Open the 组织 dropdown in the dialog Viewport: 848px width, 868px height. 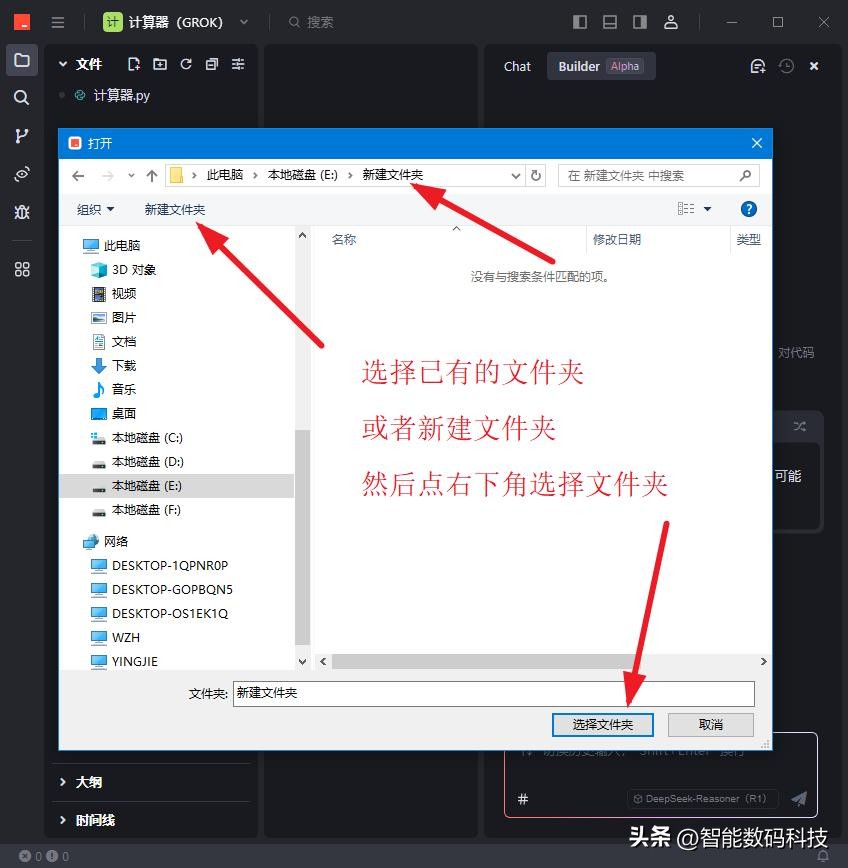coord(95,209)
